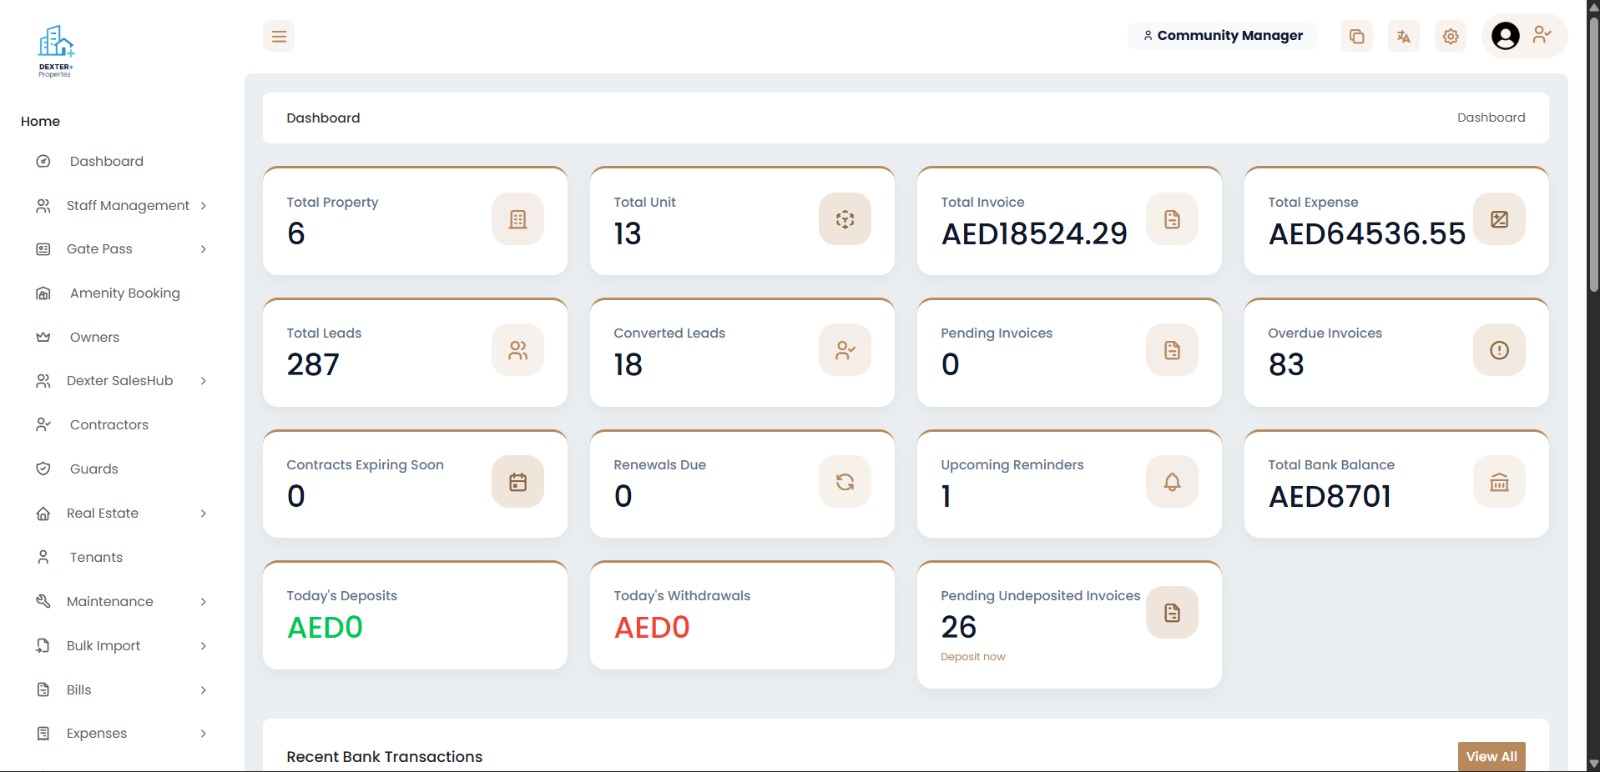Image resolution: width=1600 pixels, height=772 pixels.
Task: Click the Total Leads value 287
Action: pyautogui.click(x=313, y=365)
